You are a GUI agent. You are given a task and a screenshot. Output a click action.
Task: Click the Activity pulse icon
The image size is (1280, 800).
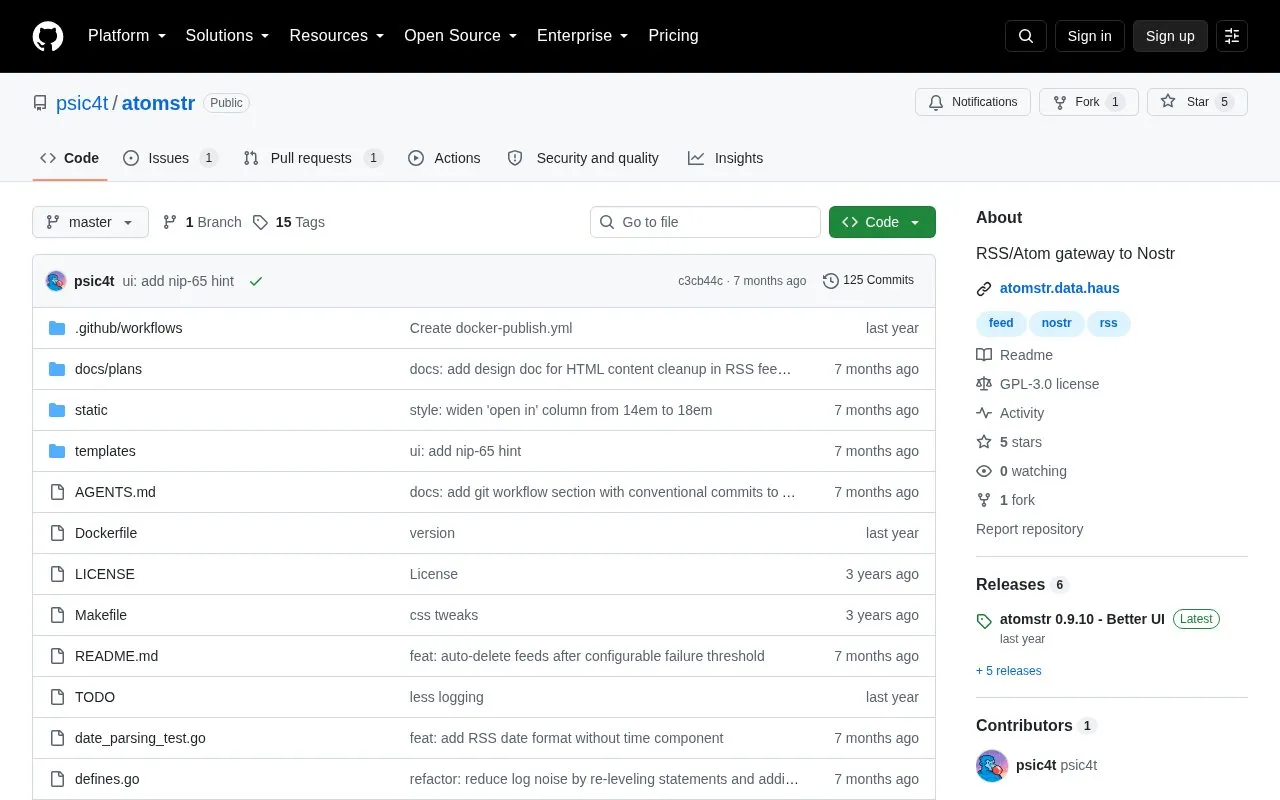[984, 413]
